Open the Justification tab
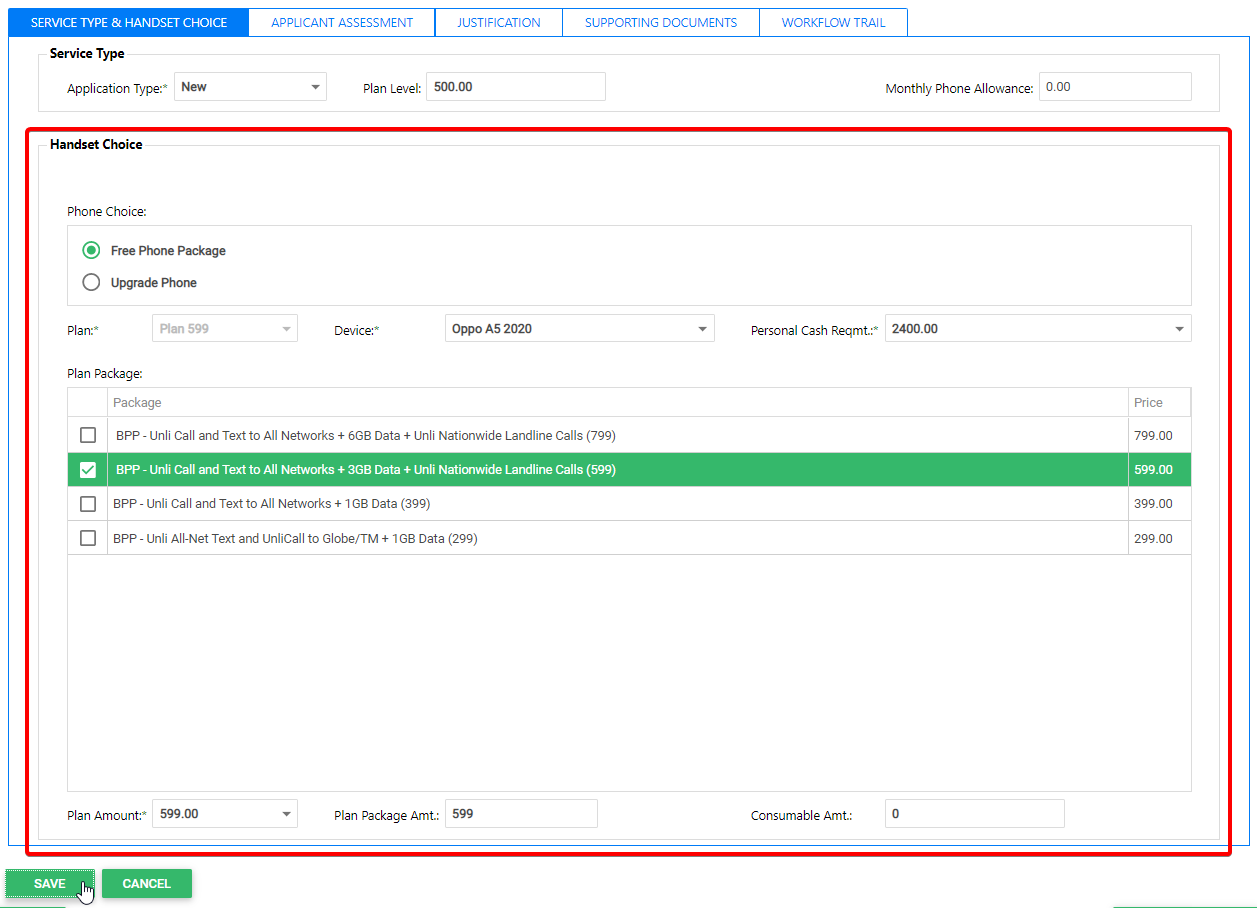 coord(498,22)
